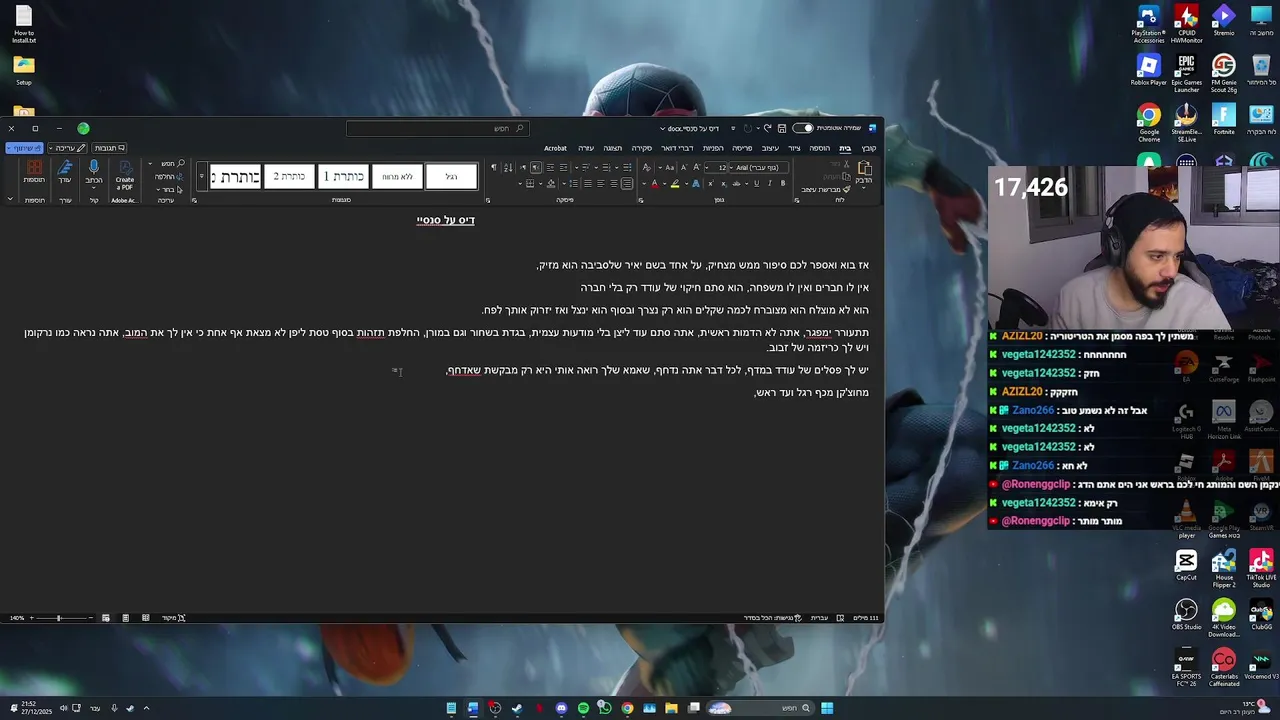Toggle Italic formatting
This screenshot has width=1280, height=720.
pos(769,184)
